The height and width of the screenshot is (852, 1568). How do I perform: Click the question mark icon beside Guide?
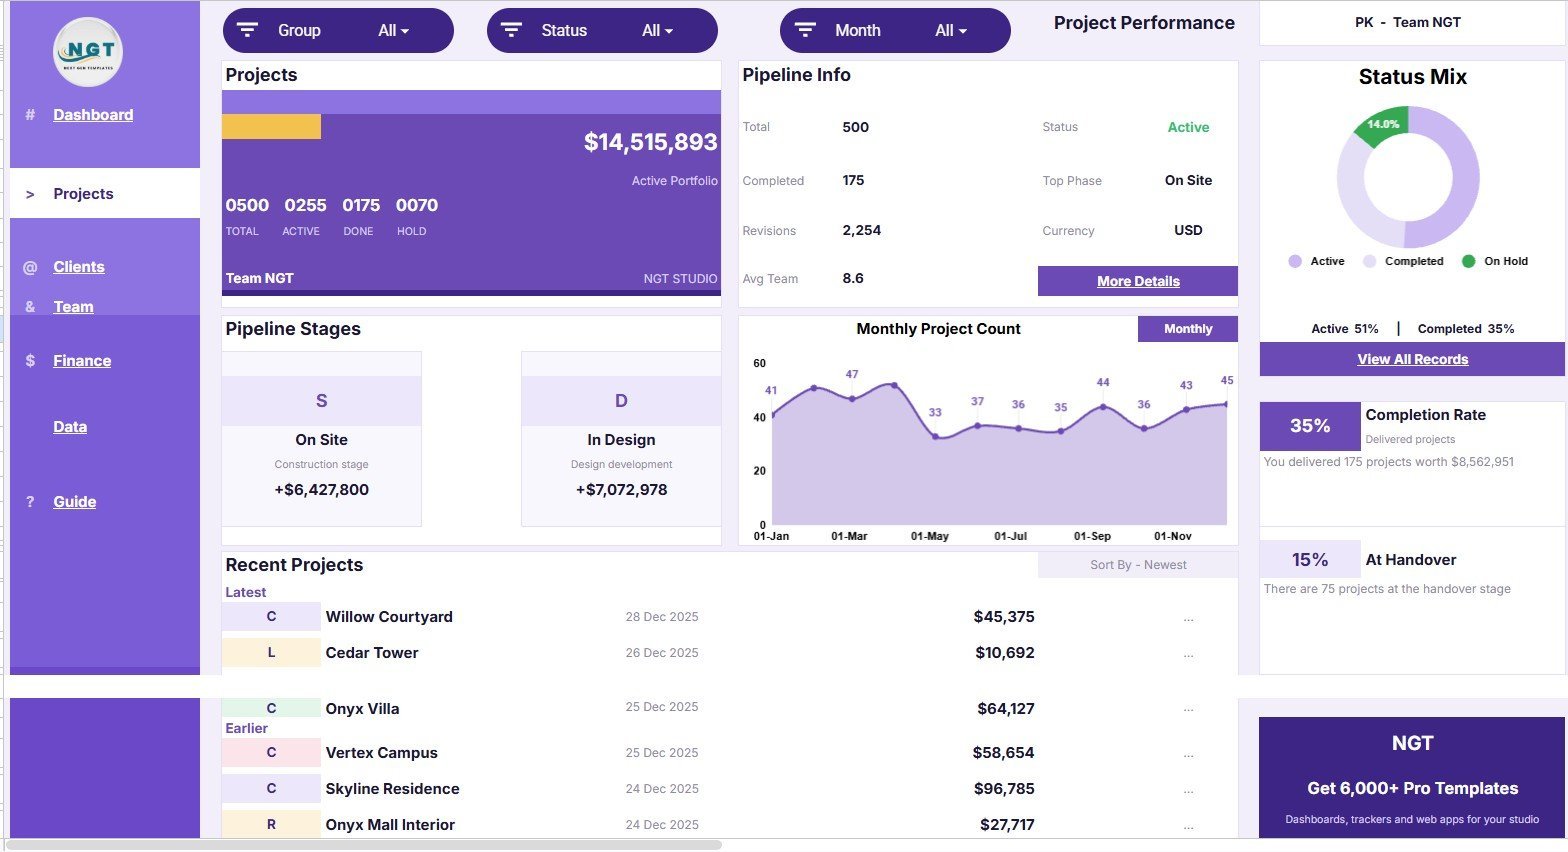pos(30,502)
